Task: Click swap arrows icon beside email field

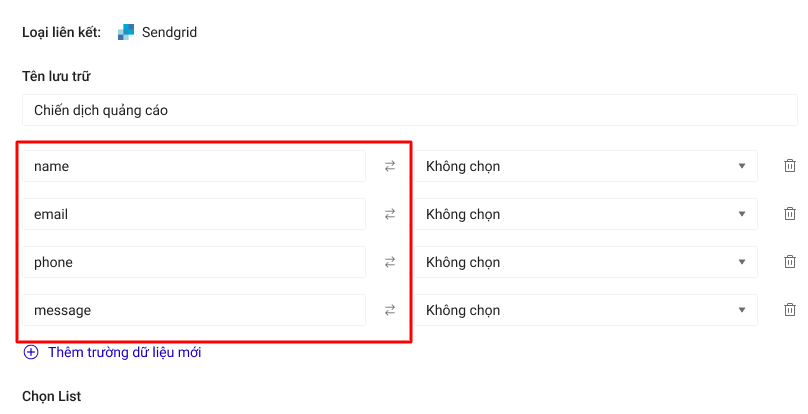Action: tap(390, 214)
